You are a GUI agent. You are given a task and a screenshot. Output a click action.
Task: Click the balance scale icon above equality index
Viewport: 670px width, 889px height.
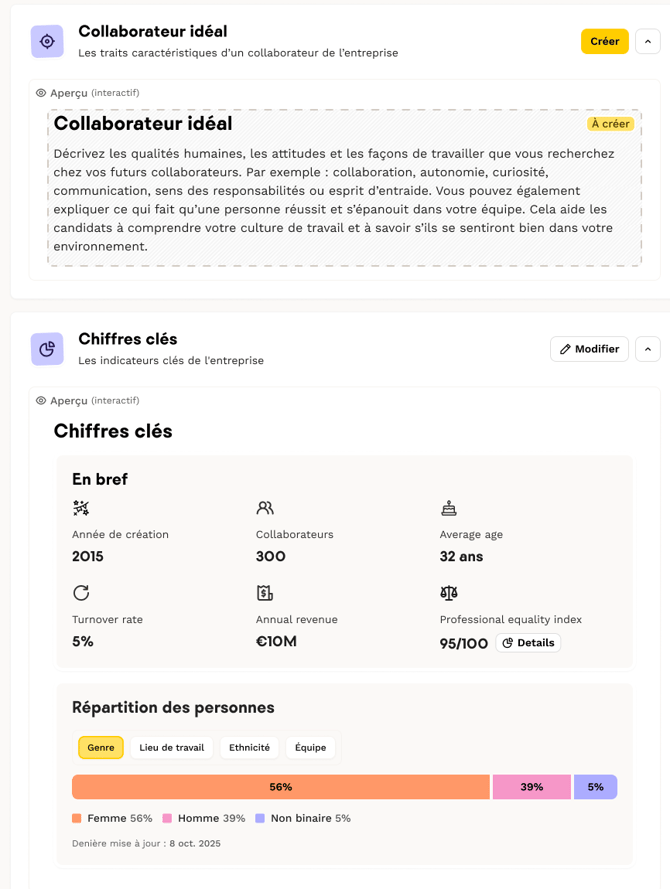[x=449, y=593]
